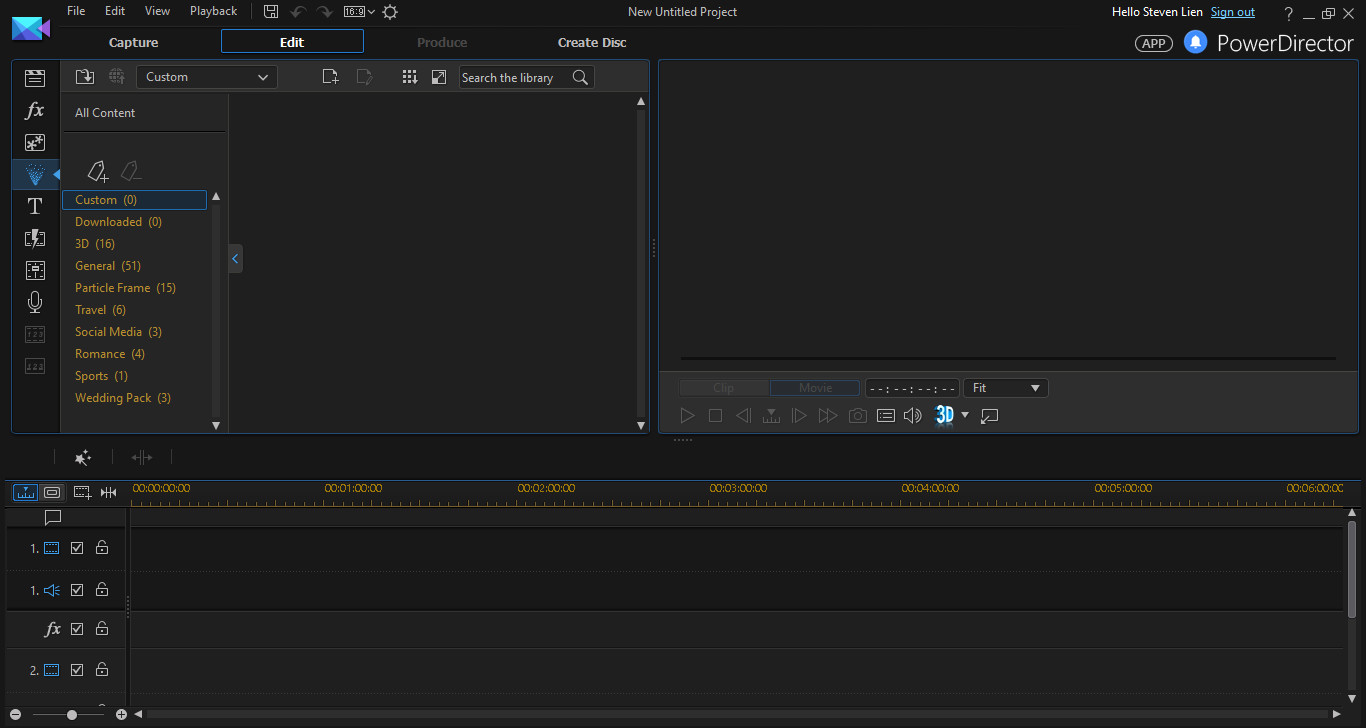Image resolution: width=1366 pixels, height=728 pixels.
Task: Open the Voice-Over Recording microphone icon
Action: click(35, 302)
